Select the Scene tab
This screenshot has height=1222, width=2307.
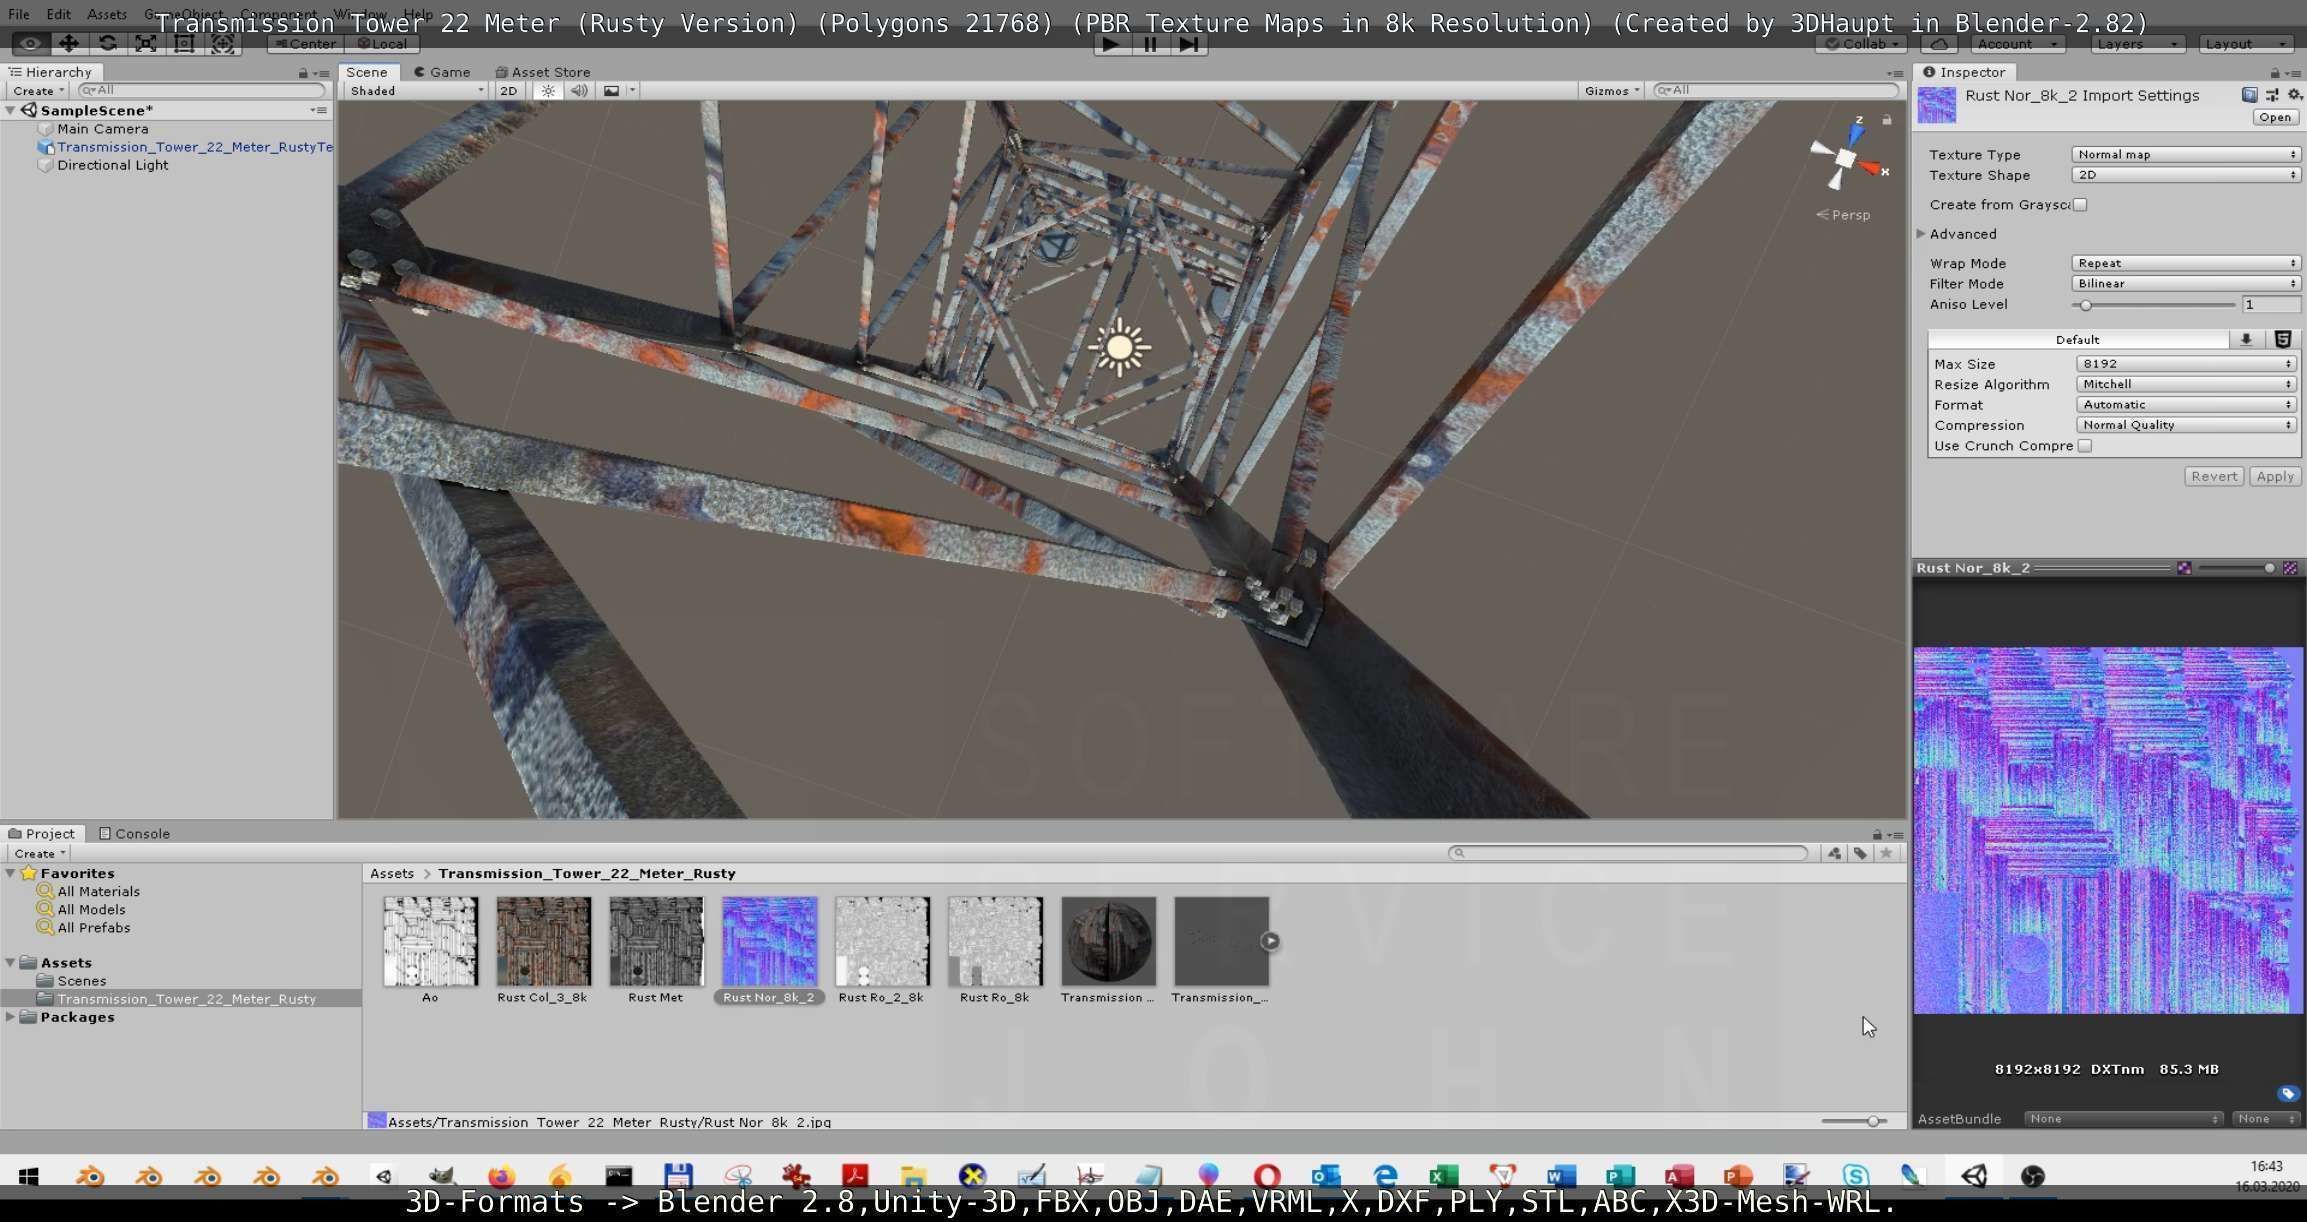pyautogui.click(x=367, y=72)
